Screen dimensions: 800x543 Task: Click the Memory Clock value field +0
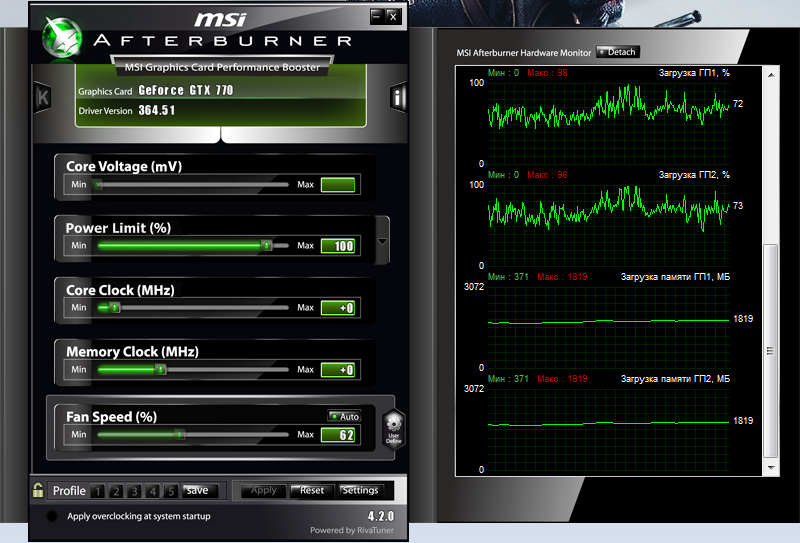click(x=338, y=369)
